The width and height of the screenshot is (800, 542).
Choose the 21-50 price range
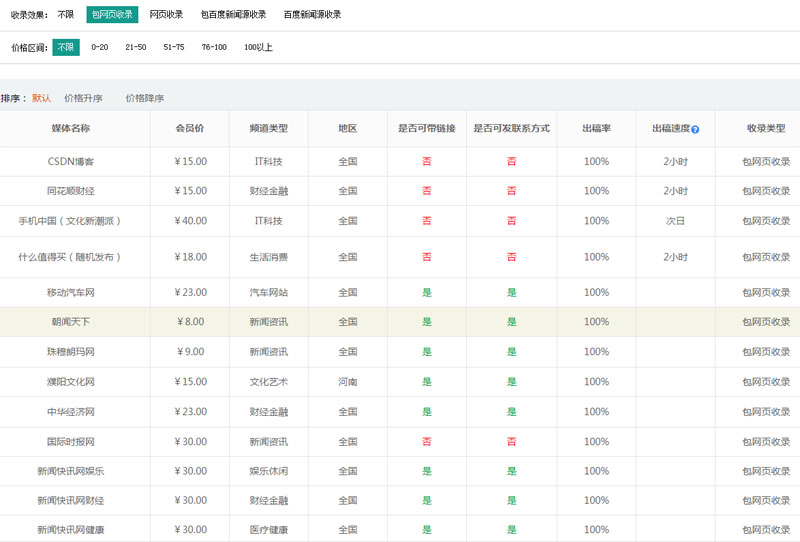(x=136, y=47)
